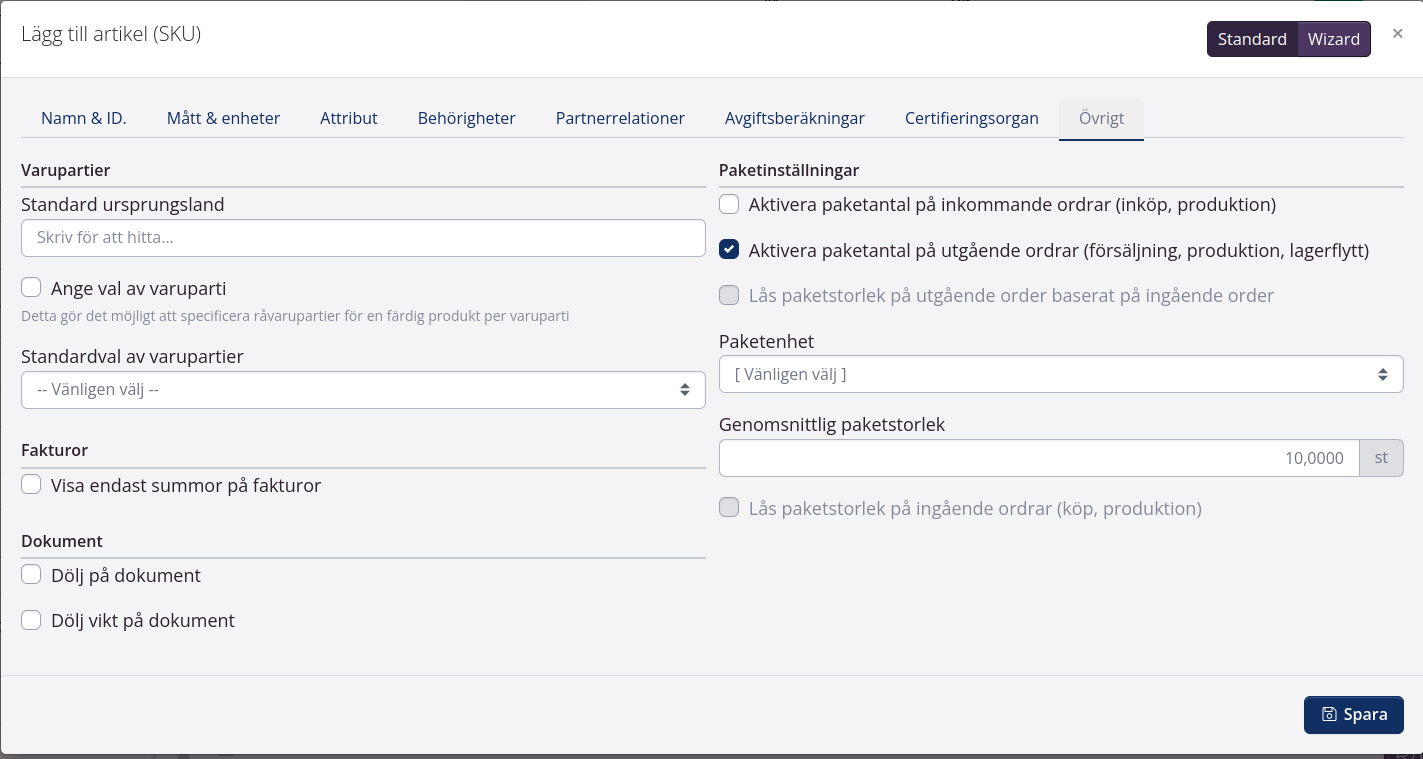Enable Ange val av varuparti checkbox
This screenshot has width=1423, height=759.
(x=31, y=289)
